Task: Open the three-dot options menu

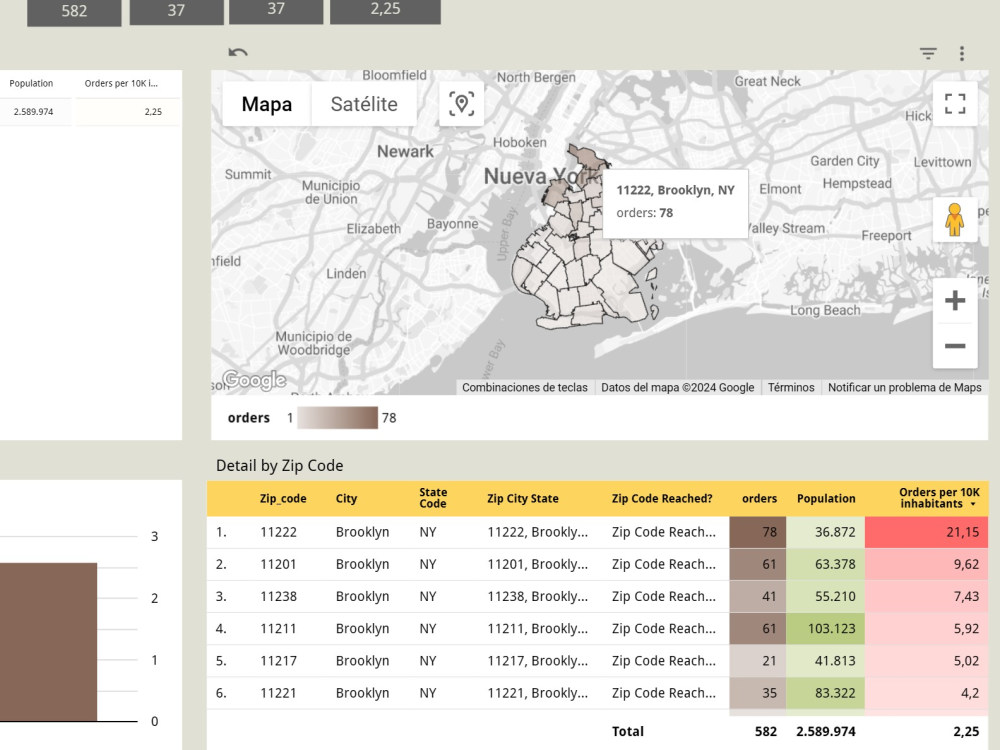Action: (961, 54)
